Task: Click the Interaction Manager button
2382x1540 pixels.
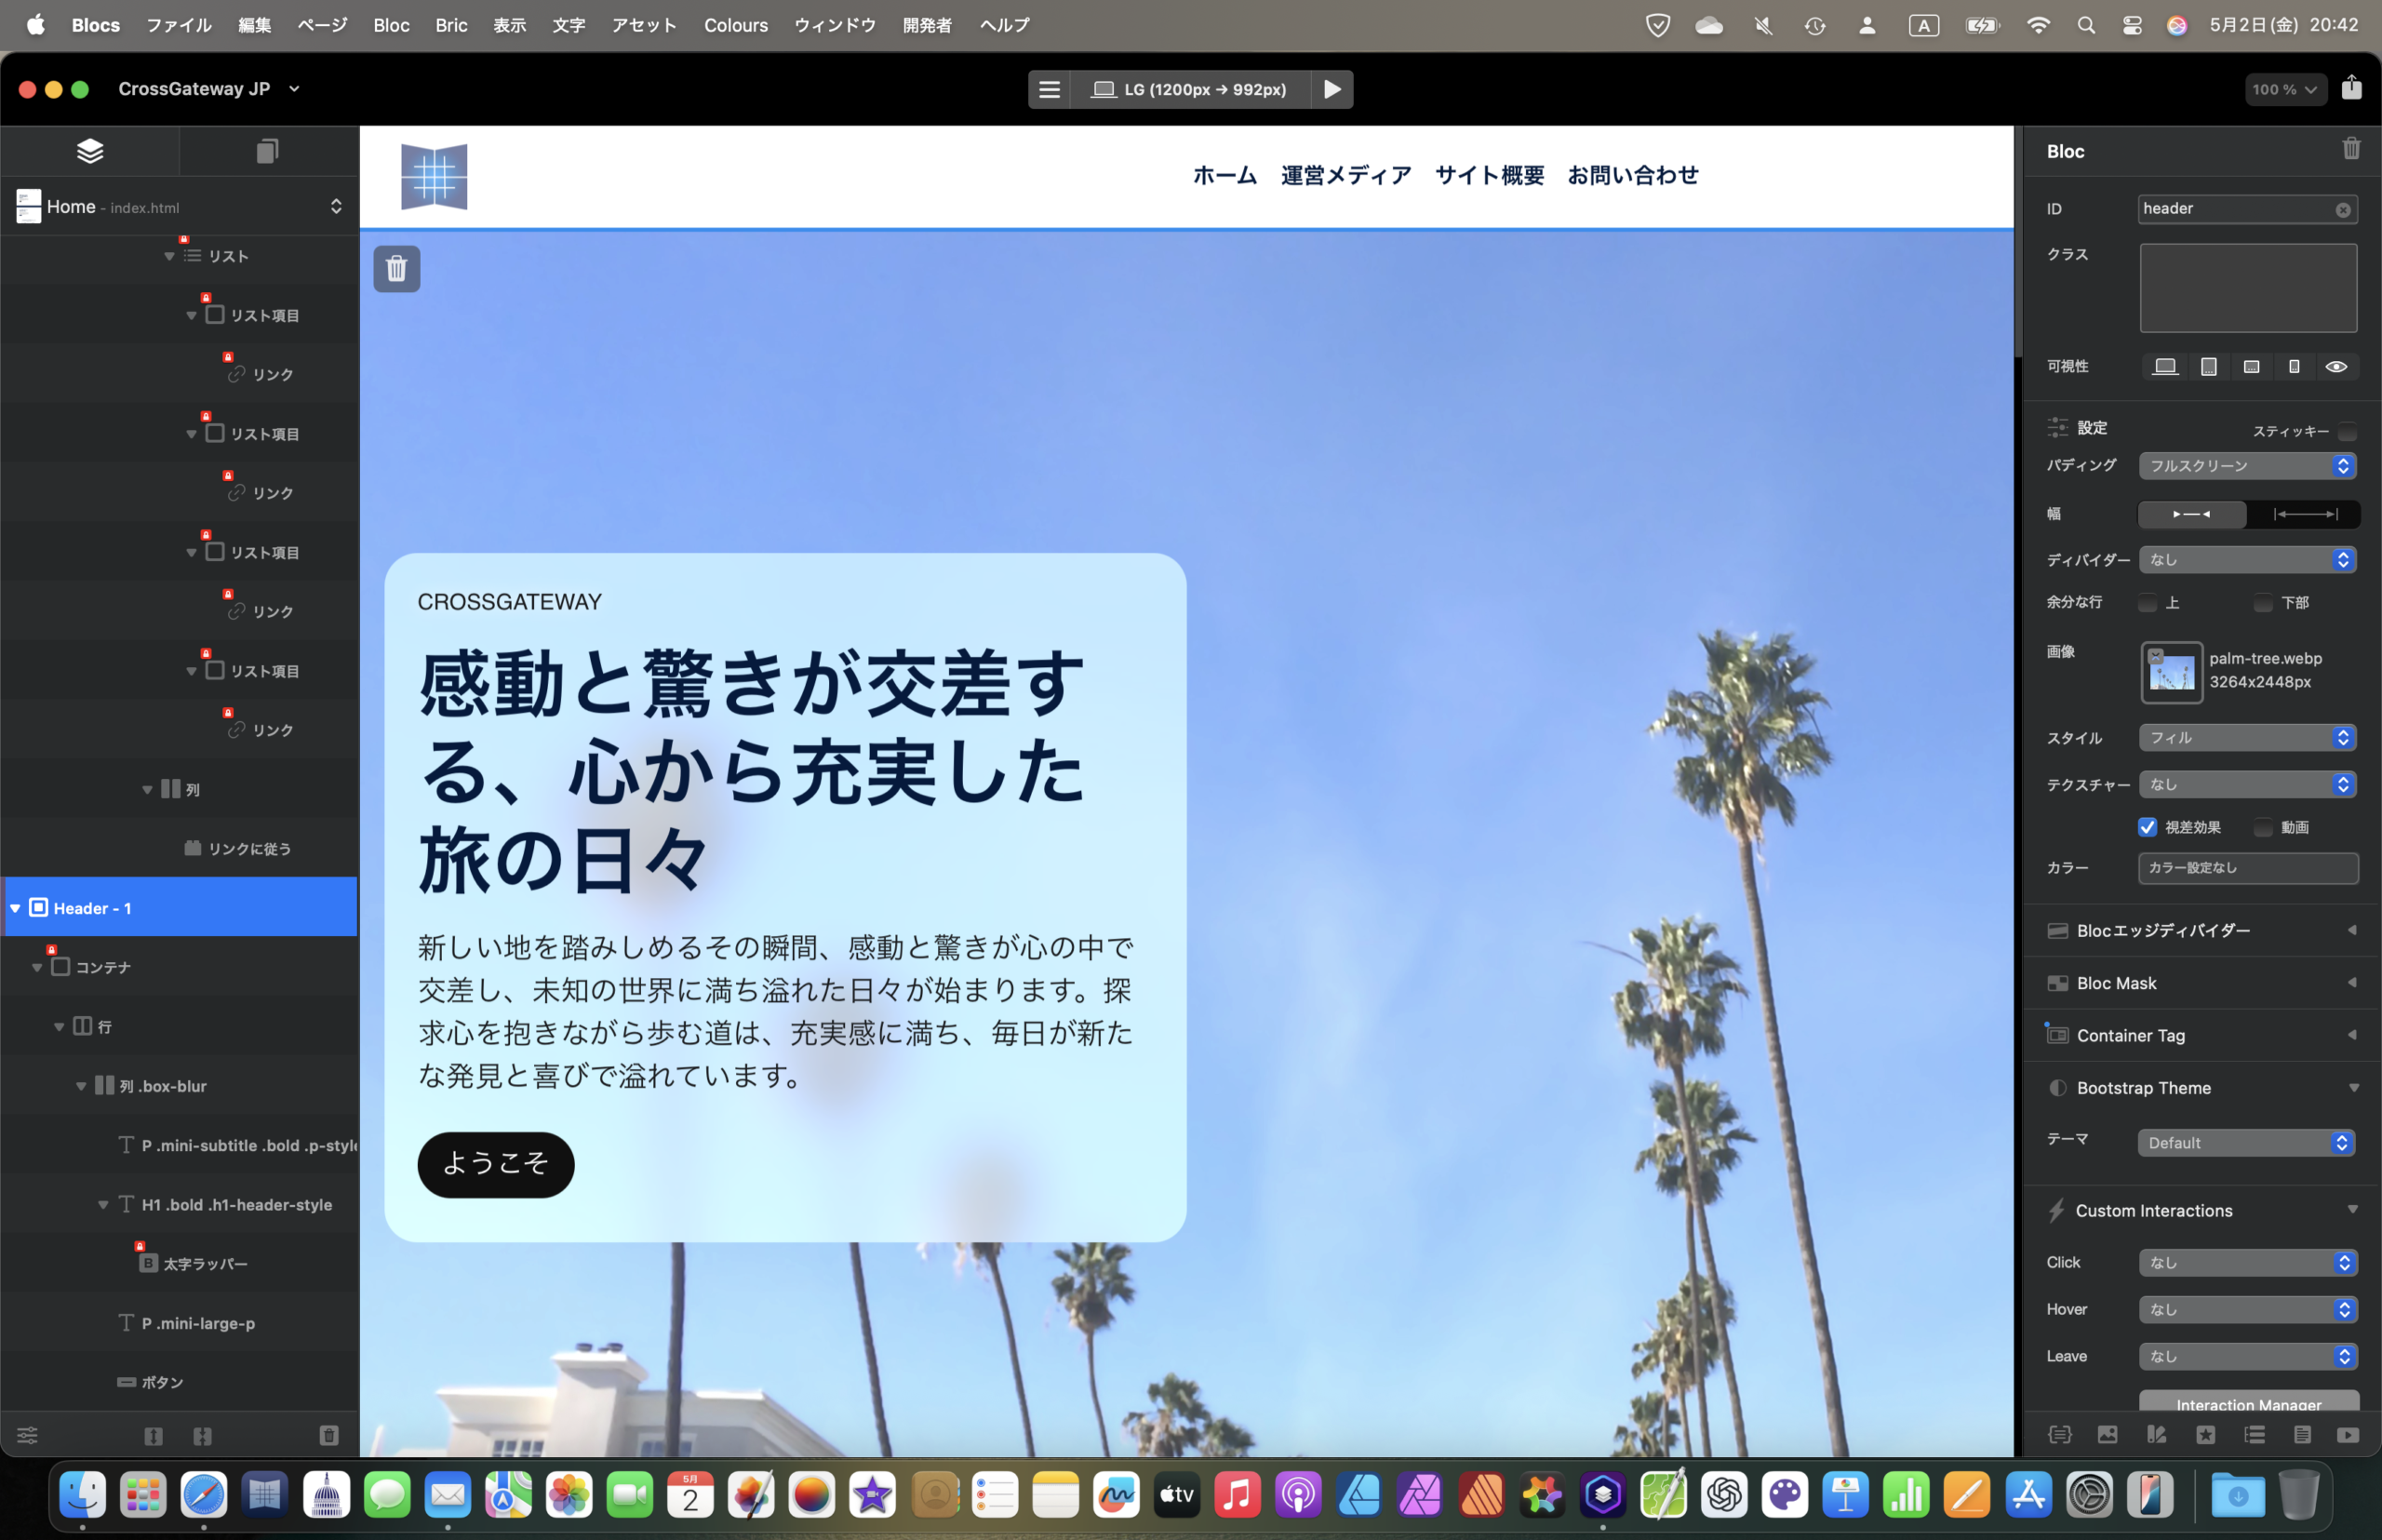Action: tap(2249, 1402)
